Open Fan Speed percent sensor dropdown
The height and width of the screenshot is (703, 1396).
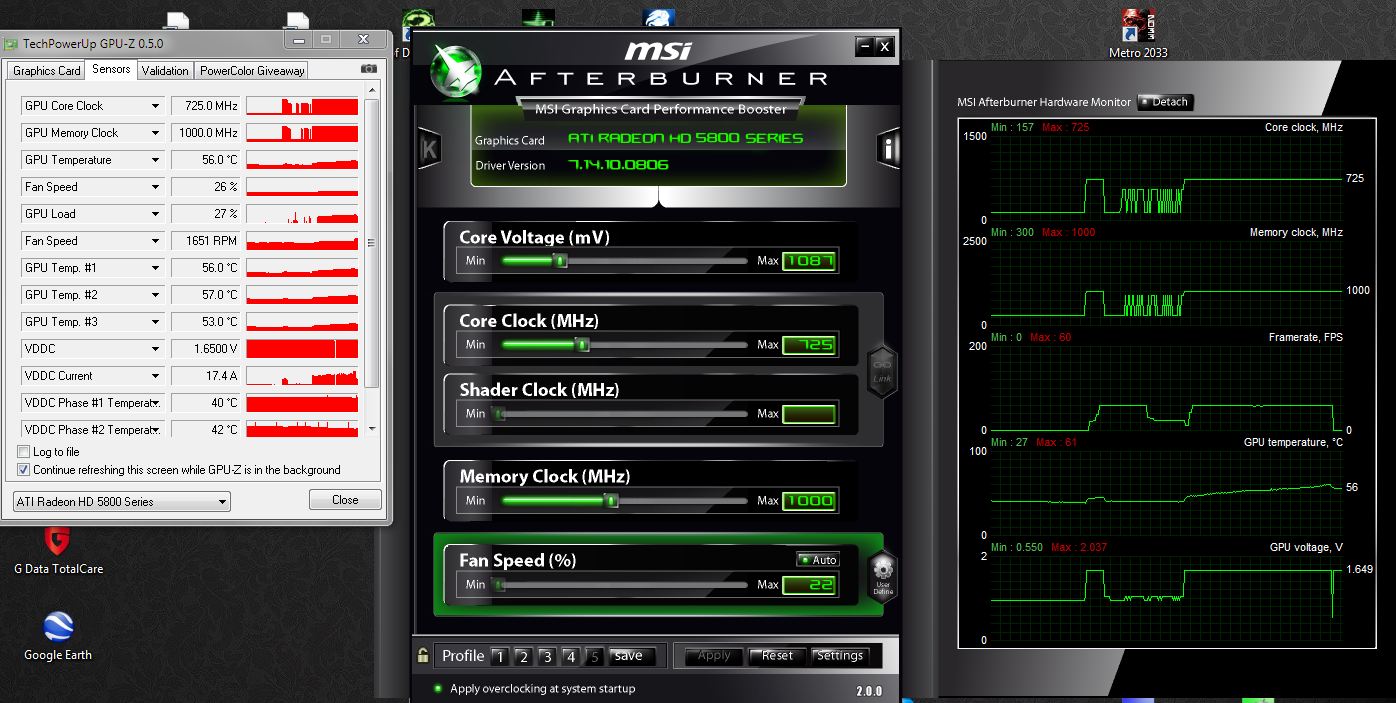click(x=156, y=187)
